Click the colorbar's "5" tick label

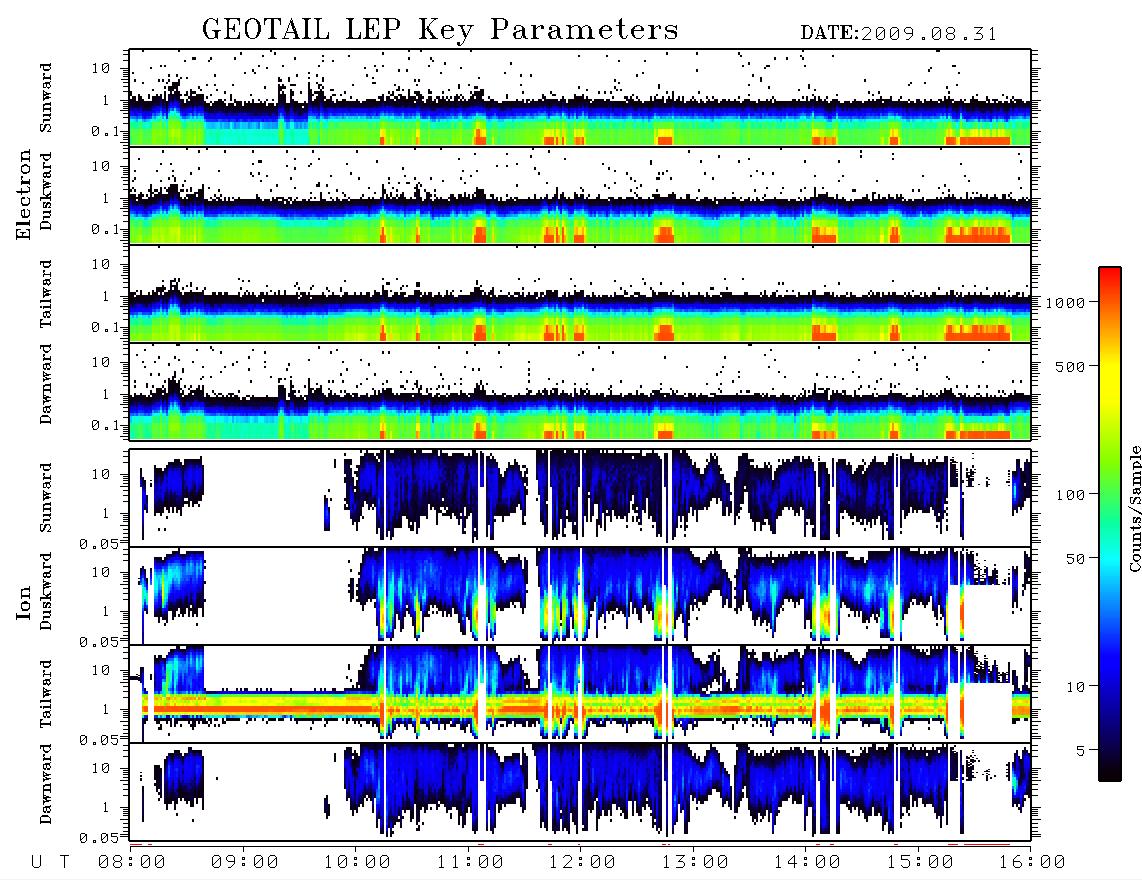coord(1081,751)
